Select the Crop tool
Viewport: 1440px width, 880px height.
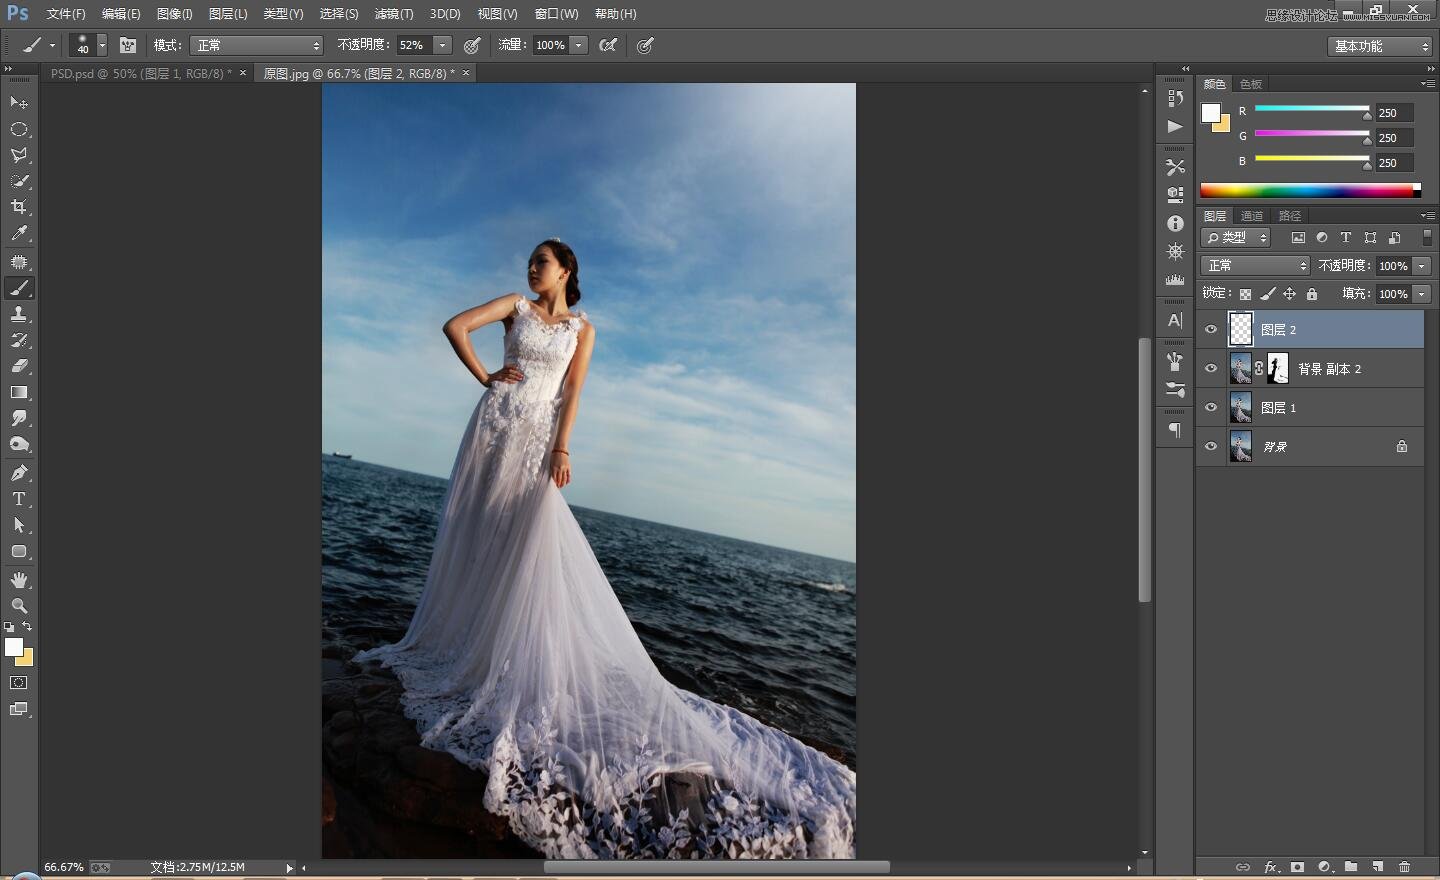tap(19, 207)
